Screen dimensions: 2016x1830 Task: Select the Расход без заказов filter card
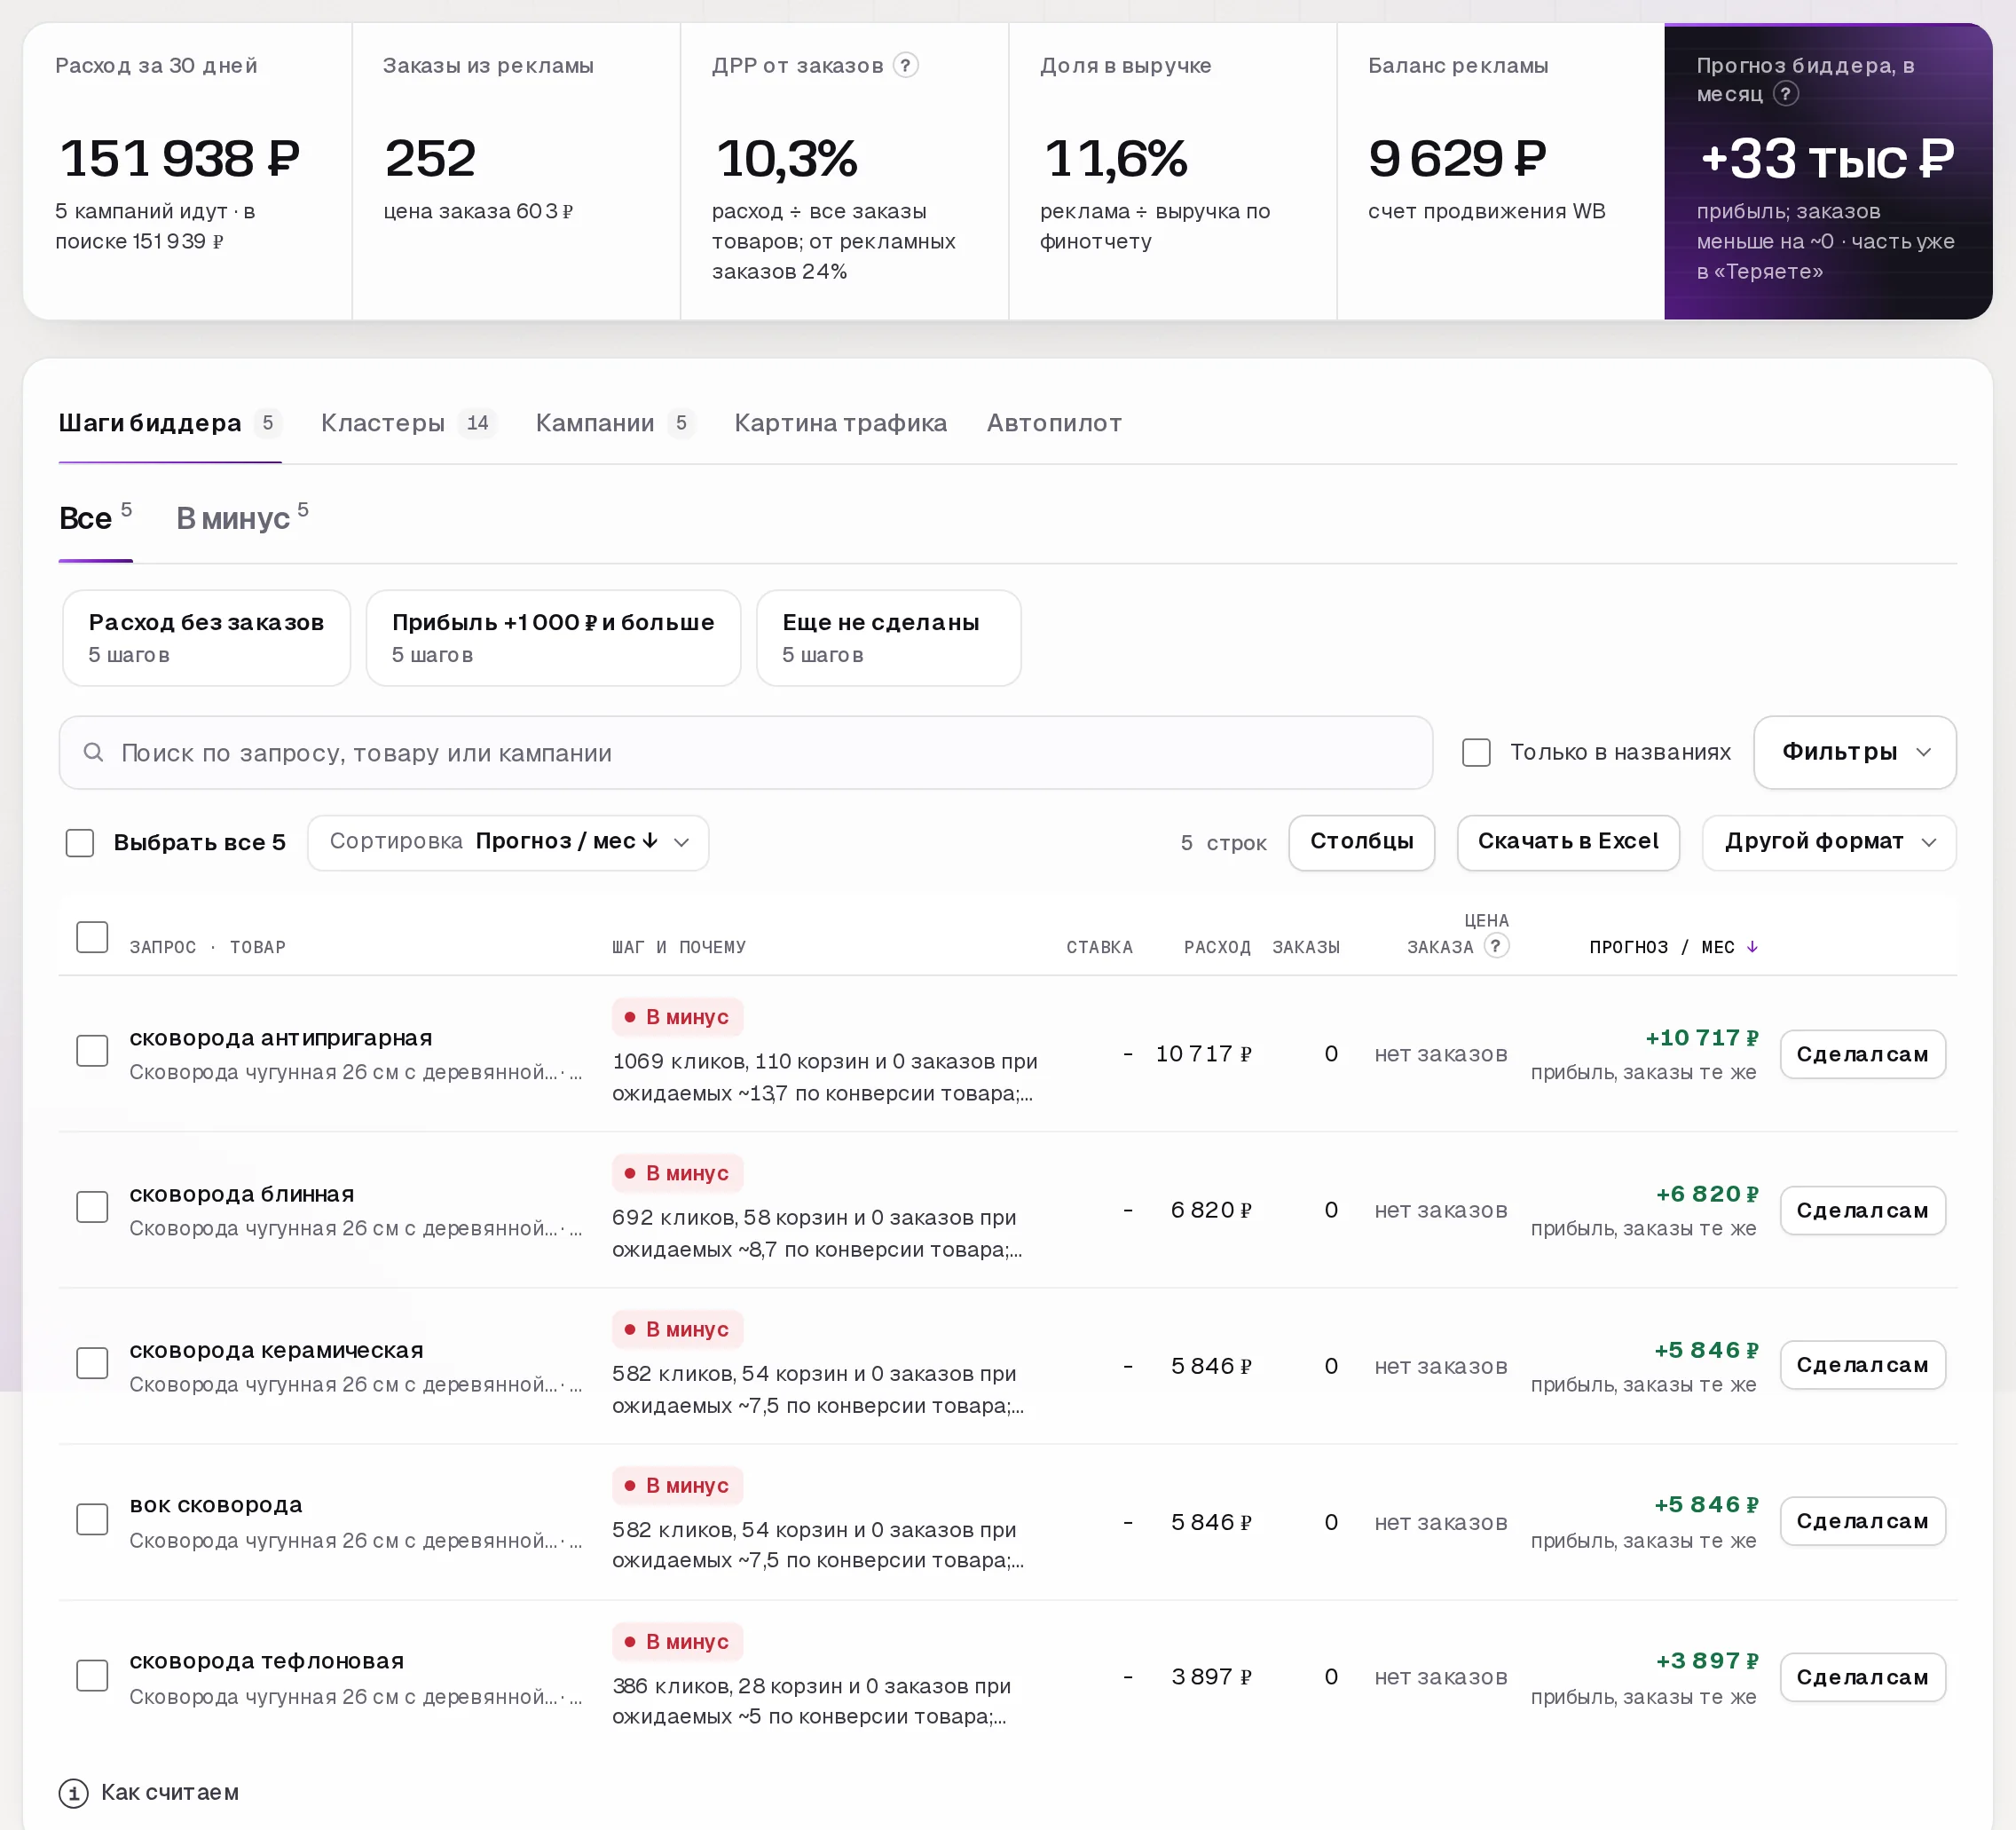click(x=206, y=638)
